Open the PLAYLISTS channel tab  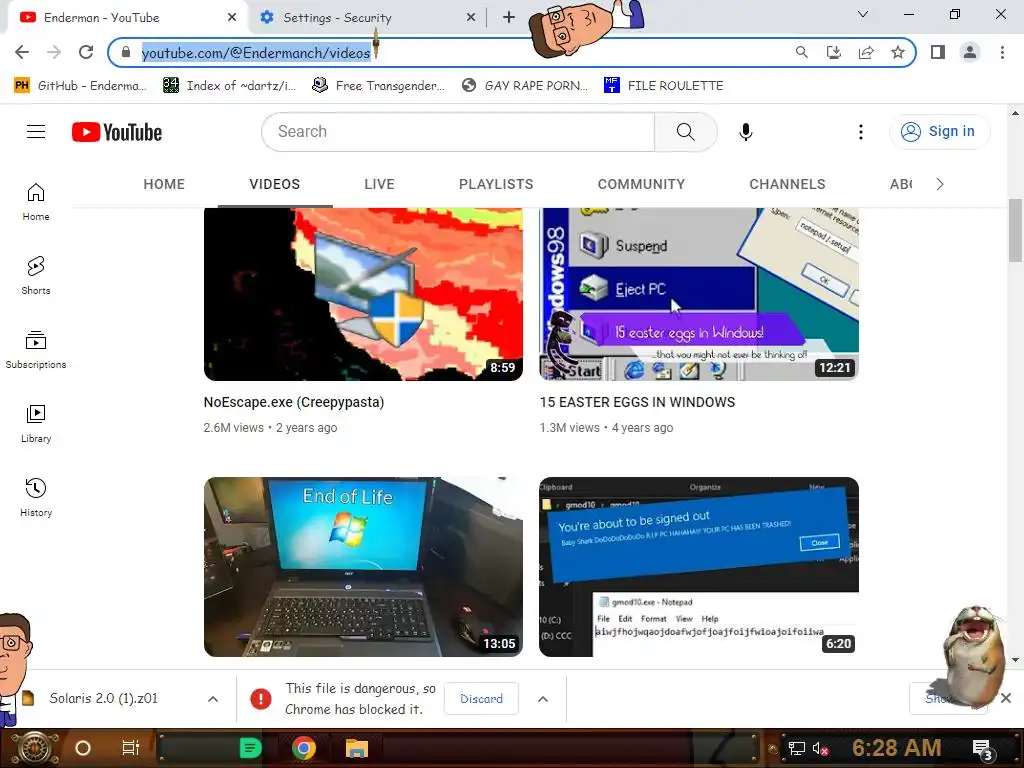(496, 184)
